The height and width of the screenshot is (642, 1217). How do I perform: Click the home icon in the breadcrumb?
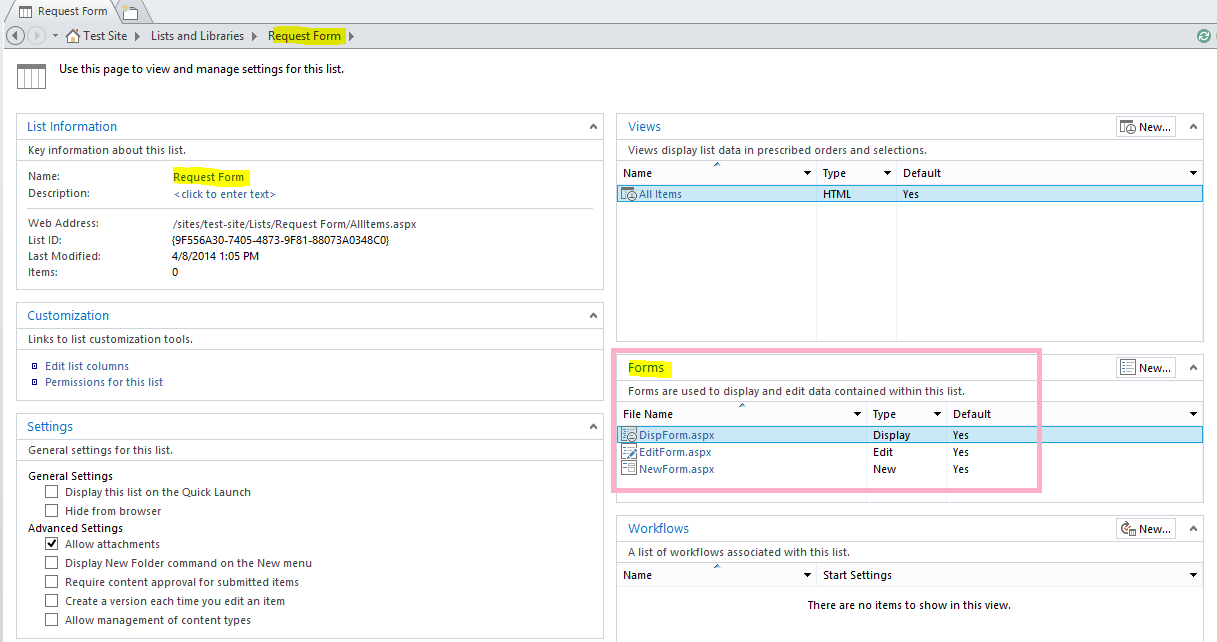(71, 35)
